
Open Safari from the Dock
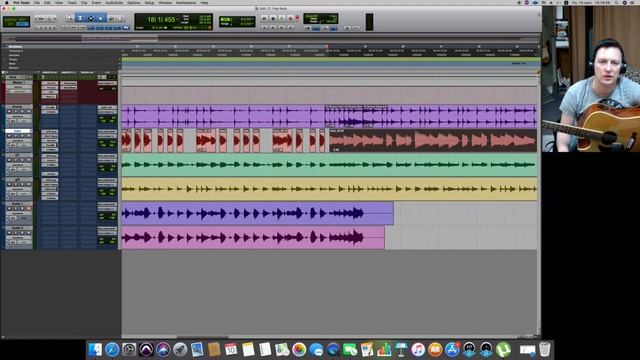point(112,350)
